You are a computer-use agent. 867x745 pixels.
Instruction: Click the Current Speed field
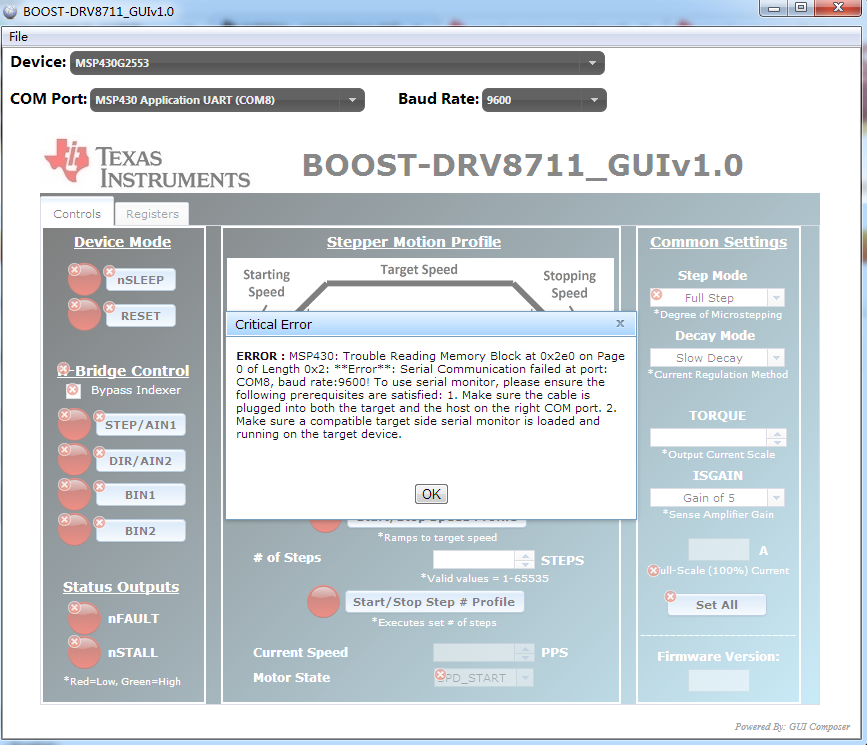[x=474, y=652]
